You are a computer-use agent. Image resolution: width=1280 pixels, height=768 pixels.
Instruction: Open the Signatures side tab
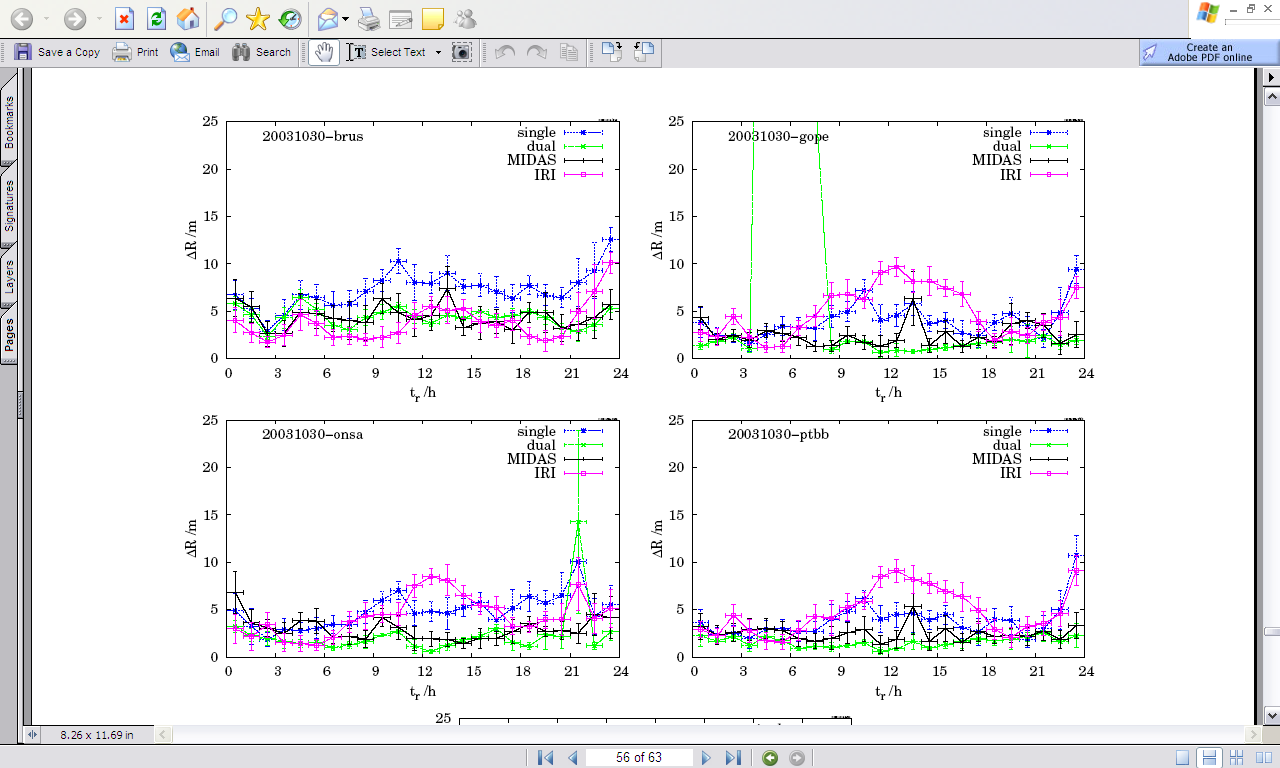click(x=9, y=205)
